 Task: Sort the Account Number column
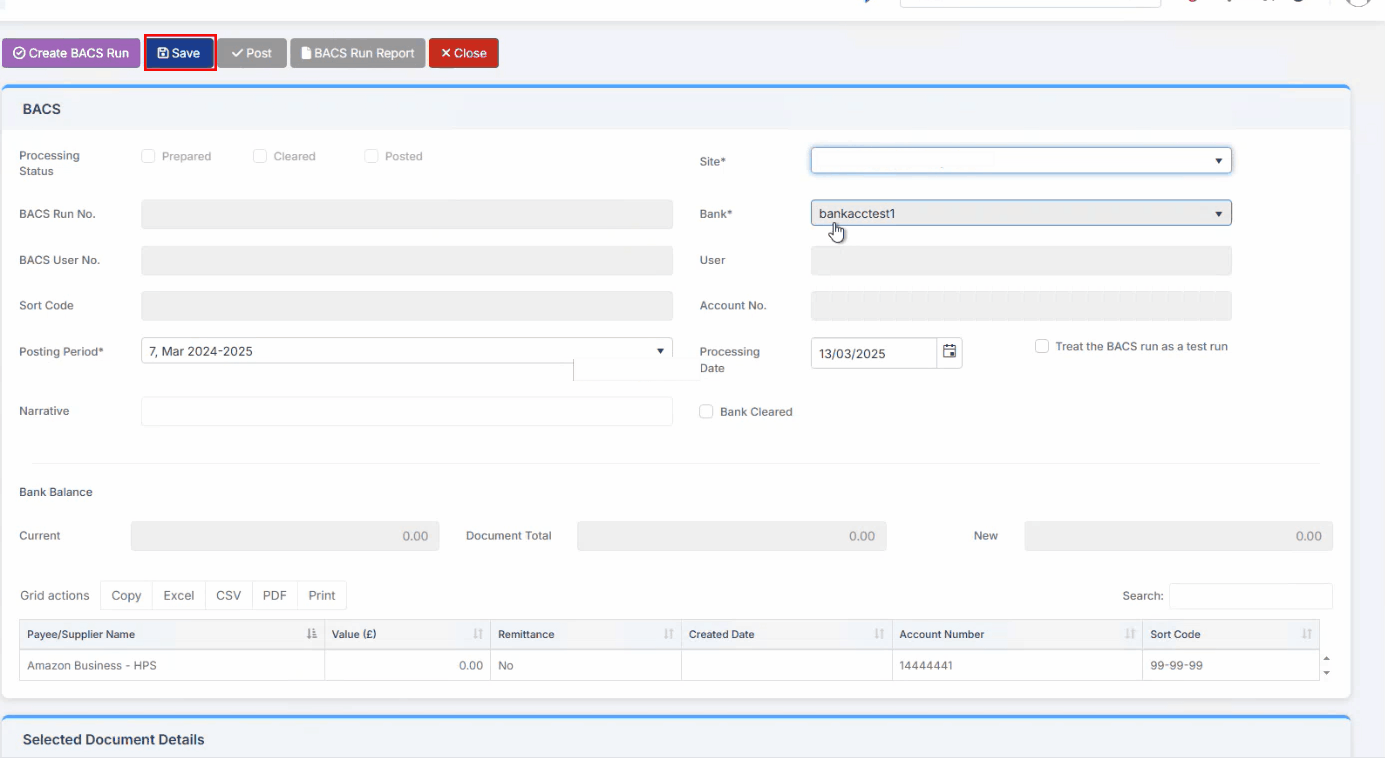point(1130,634)
